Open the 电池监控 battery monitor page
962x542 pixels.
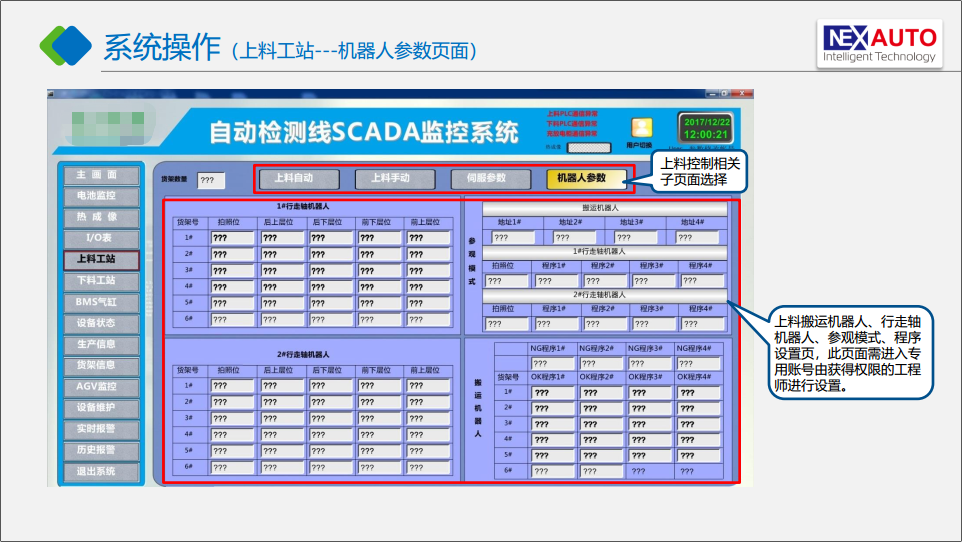click(x=101, y=196)
